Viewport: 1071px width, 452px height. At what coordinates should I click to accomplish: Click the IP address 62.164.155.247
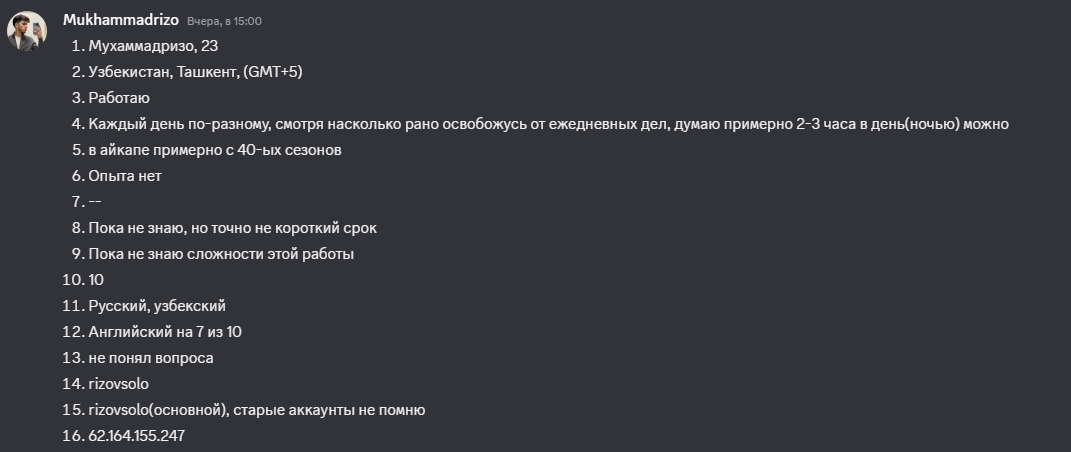(x=136, y=436)
